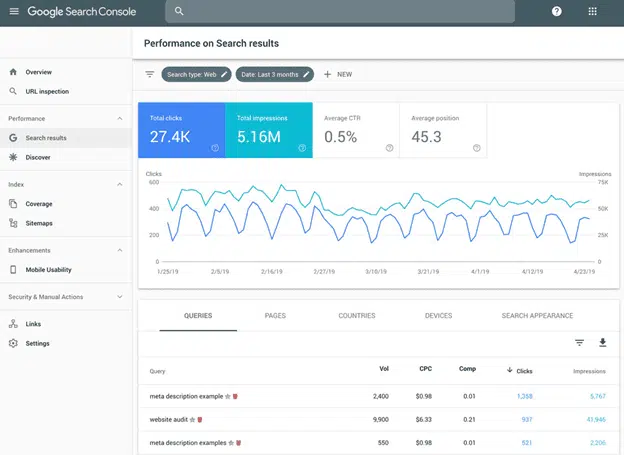Click the Discover asterisk icon
Image resolution: width=624 pixels, height=455 pixels.
click(13, 157)
